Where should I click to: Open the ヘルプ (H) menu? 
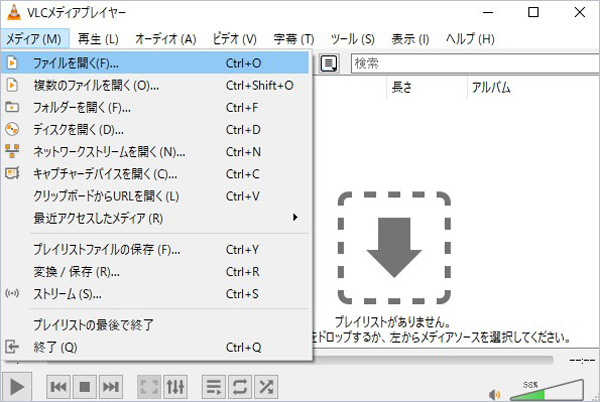(x=470, y=39)
